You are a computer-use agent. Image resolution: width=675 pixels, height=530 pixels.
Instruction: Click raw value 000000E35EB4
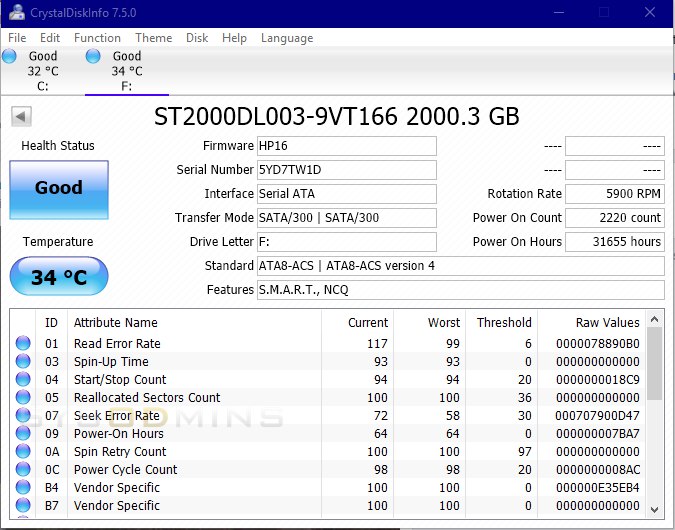tap(598, 487)
